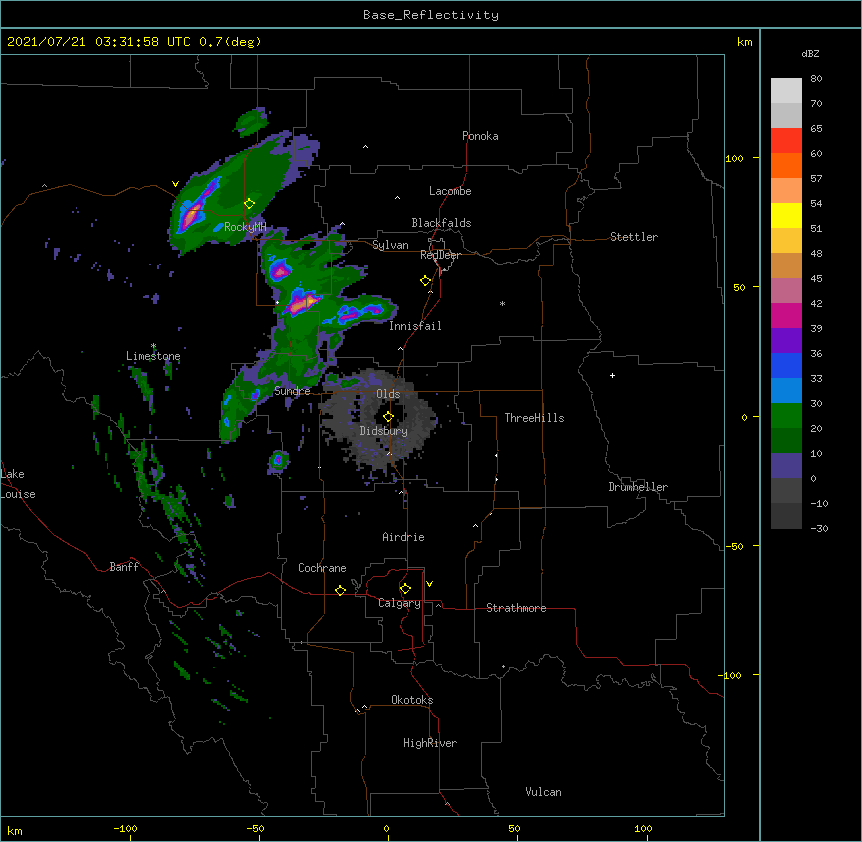
Task: Click the yellow diamond marker below Cochrane
Action: point(340,590)
